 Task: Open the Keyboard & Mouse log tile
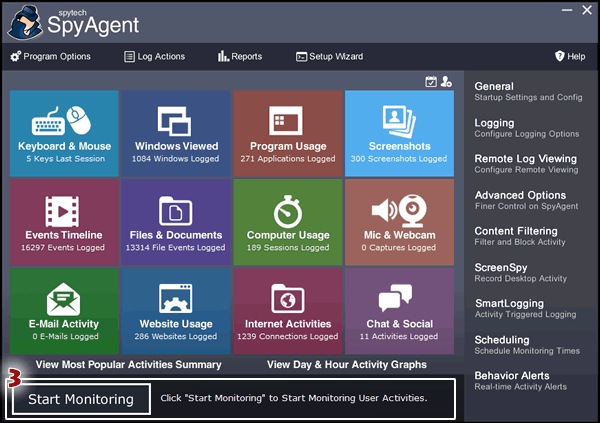pos(64,132)
